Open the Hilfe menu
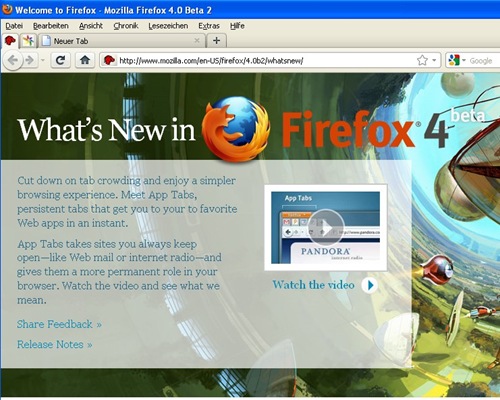Viewport: 500px width, 400px height. click(x=237, y=26)
